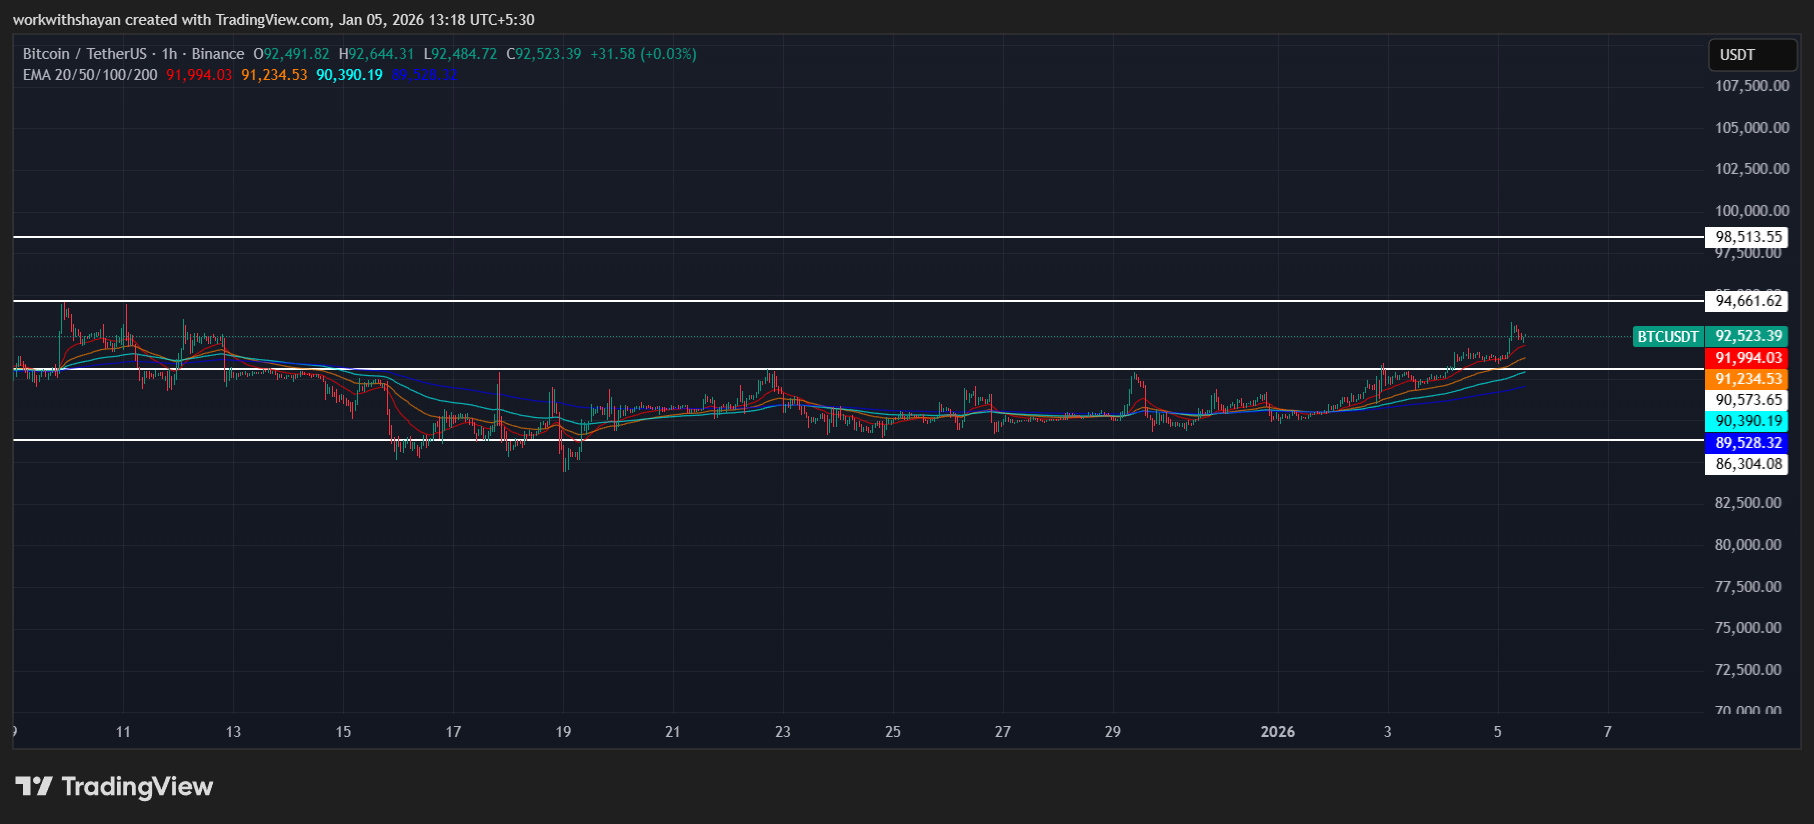Click the TradingView wordmark text
The width and height of the screenshot is (1814, 824).
pos(137,787)
